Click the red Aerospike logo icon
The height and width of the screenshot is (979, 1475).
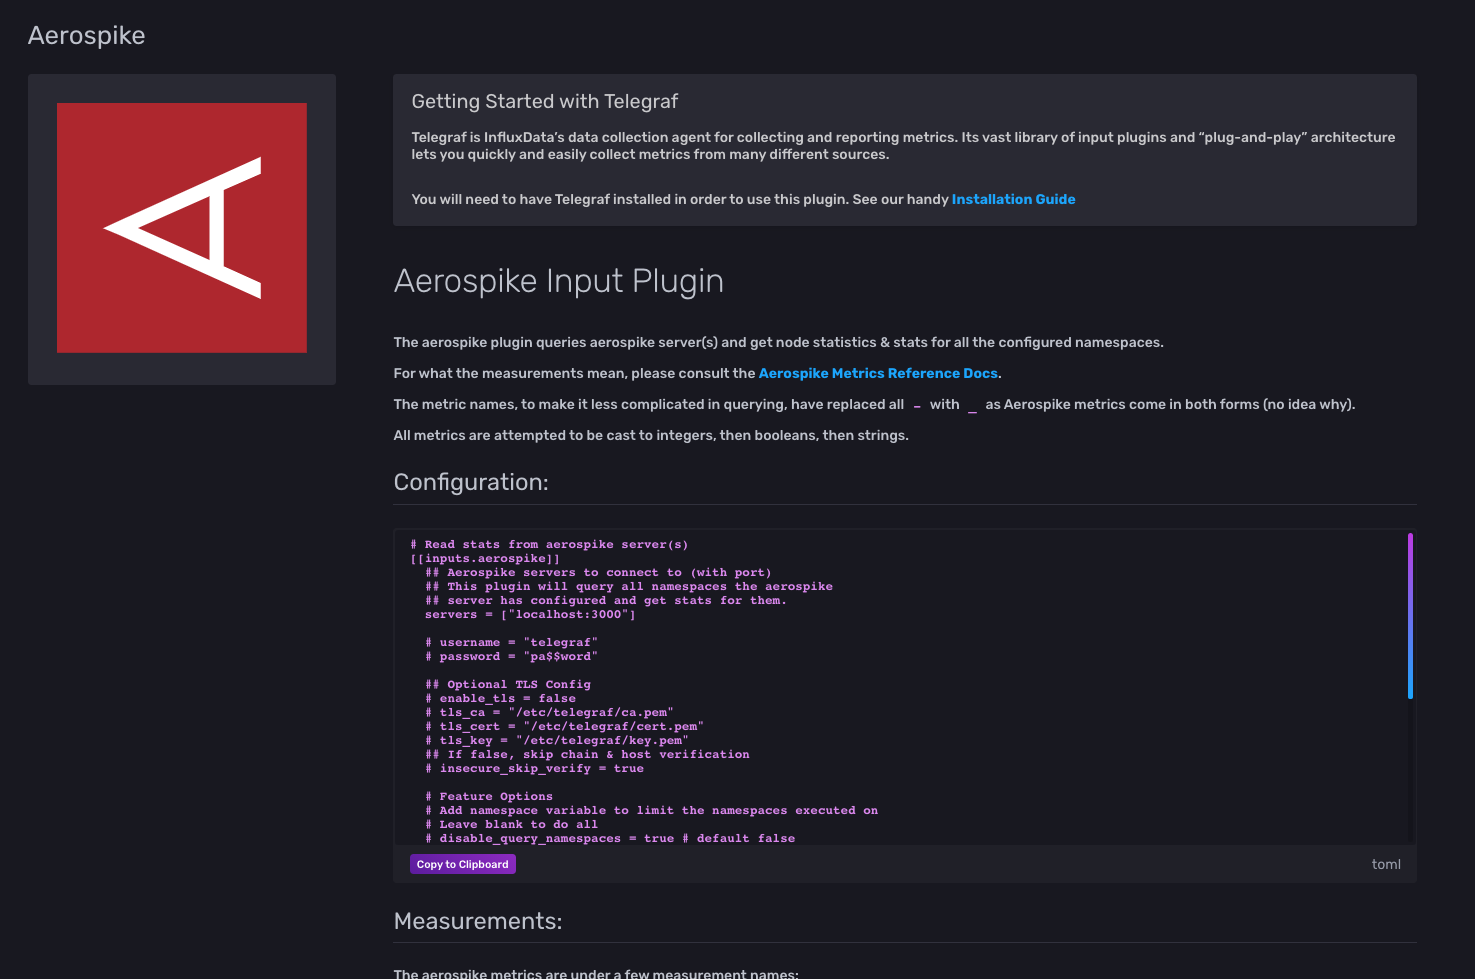tap(181, 227)
